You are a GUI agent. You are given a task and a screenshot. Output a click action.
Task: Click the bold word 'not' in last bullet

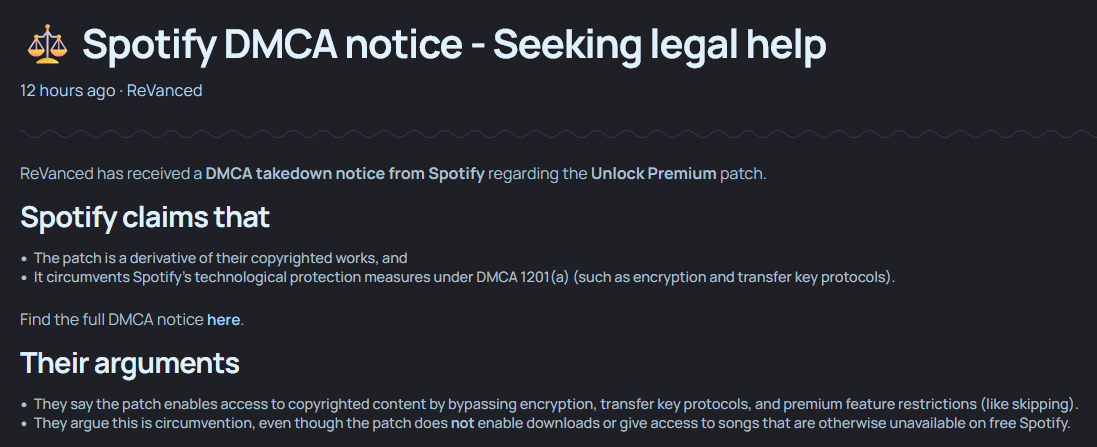[x=461, y=423]
